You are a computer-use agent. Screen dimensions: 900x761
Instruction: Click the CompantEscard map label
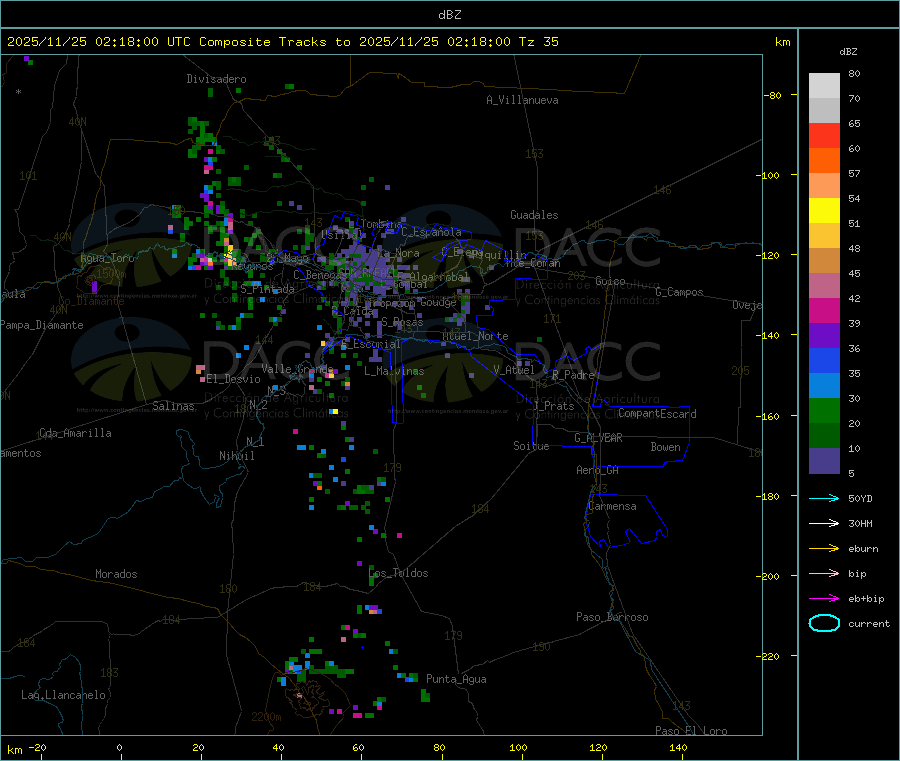(x=657, y=413)
